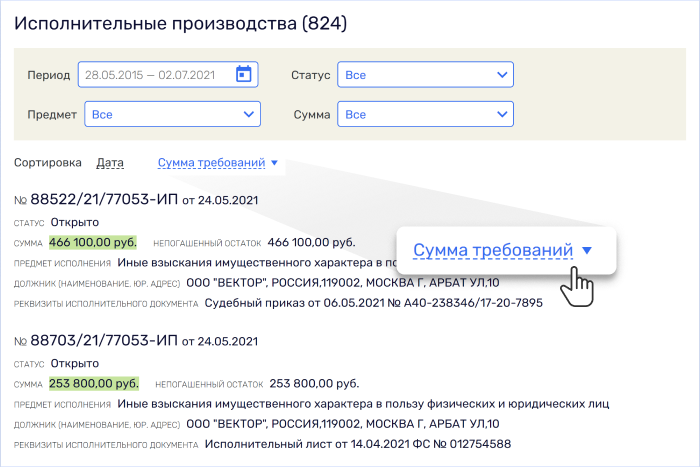The height and width of the screenshot is (467, 700).
Task: Click Судебный приказ от 06.05.2021 document text
Action: point(374,303)
